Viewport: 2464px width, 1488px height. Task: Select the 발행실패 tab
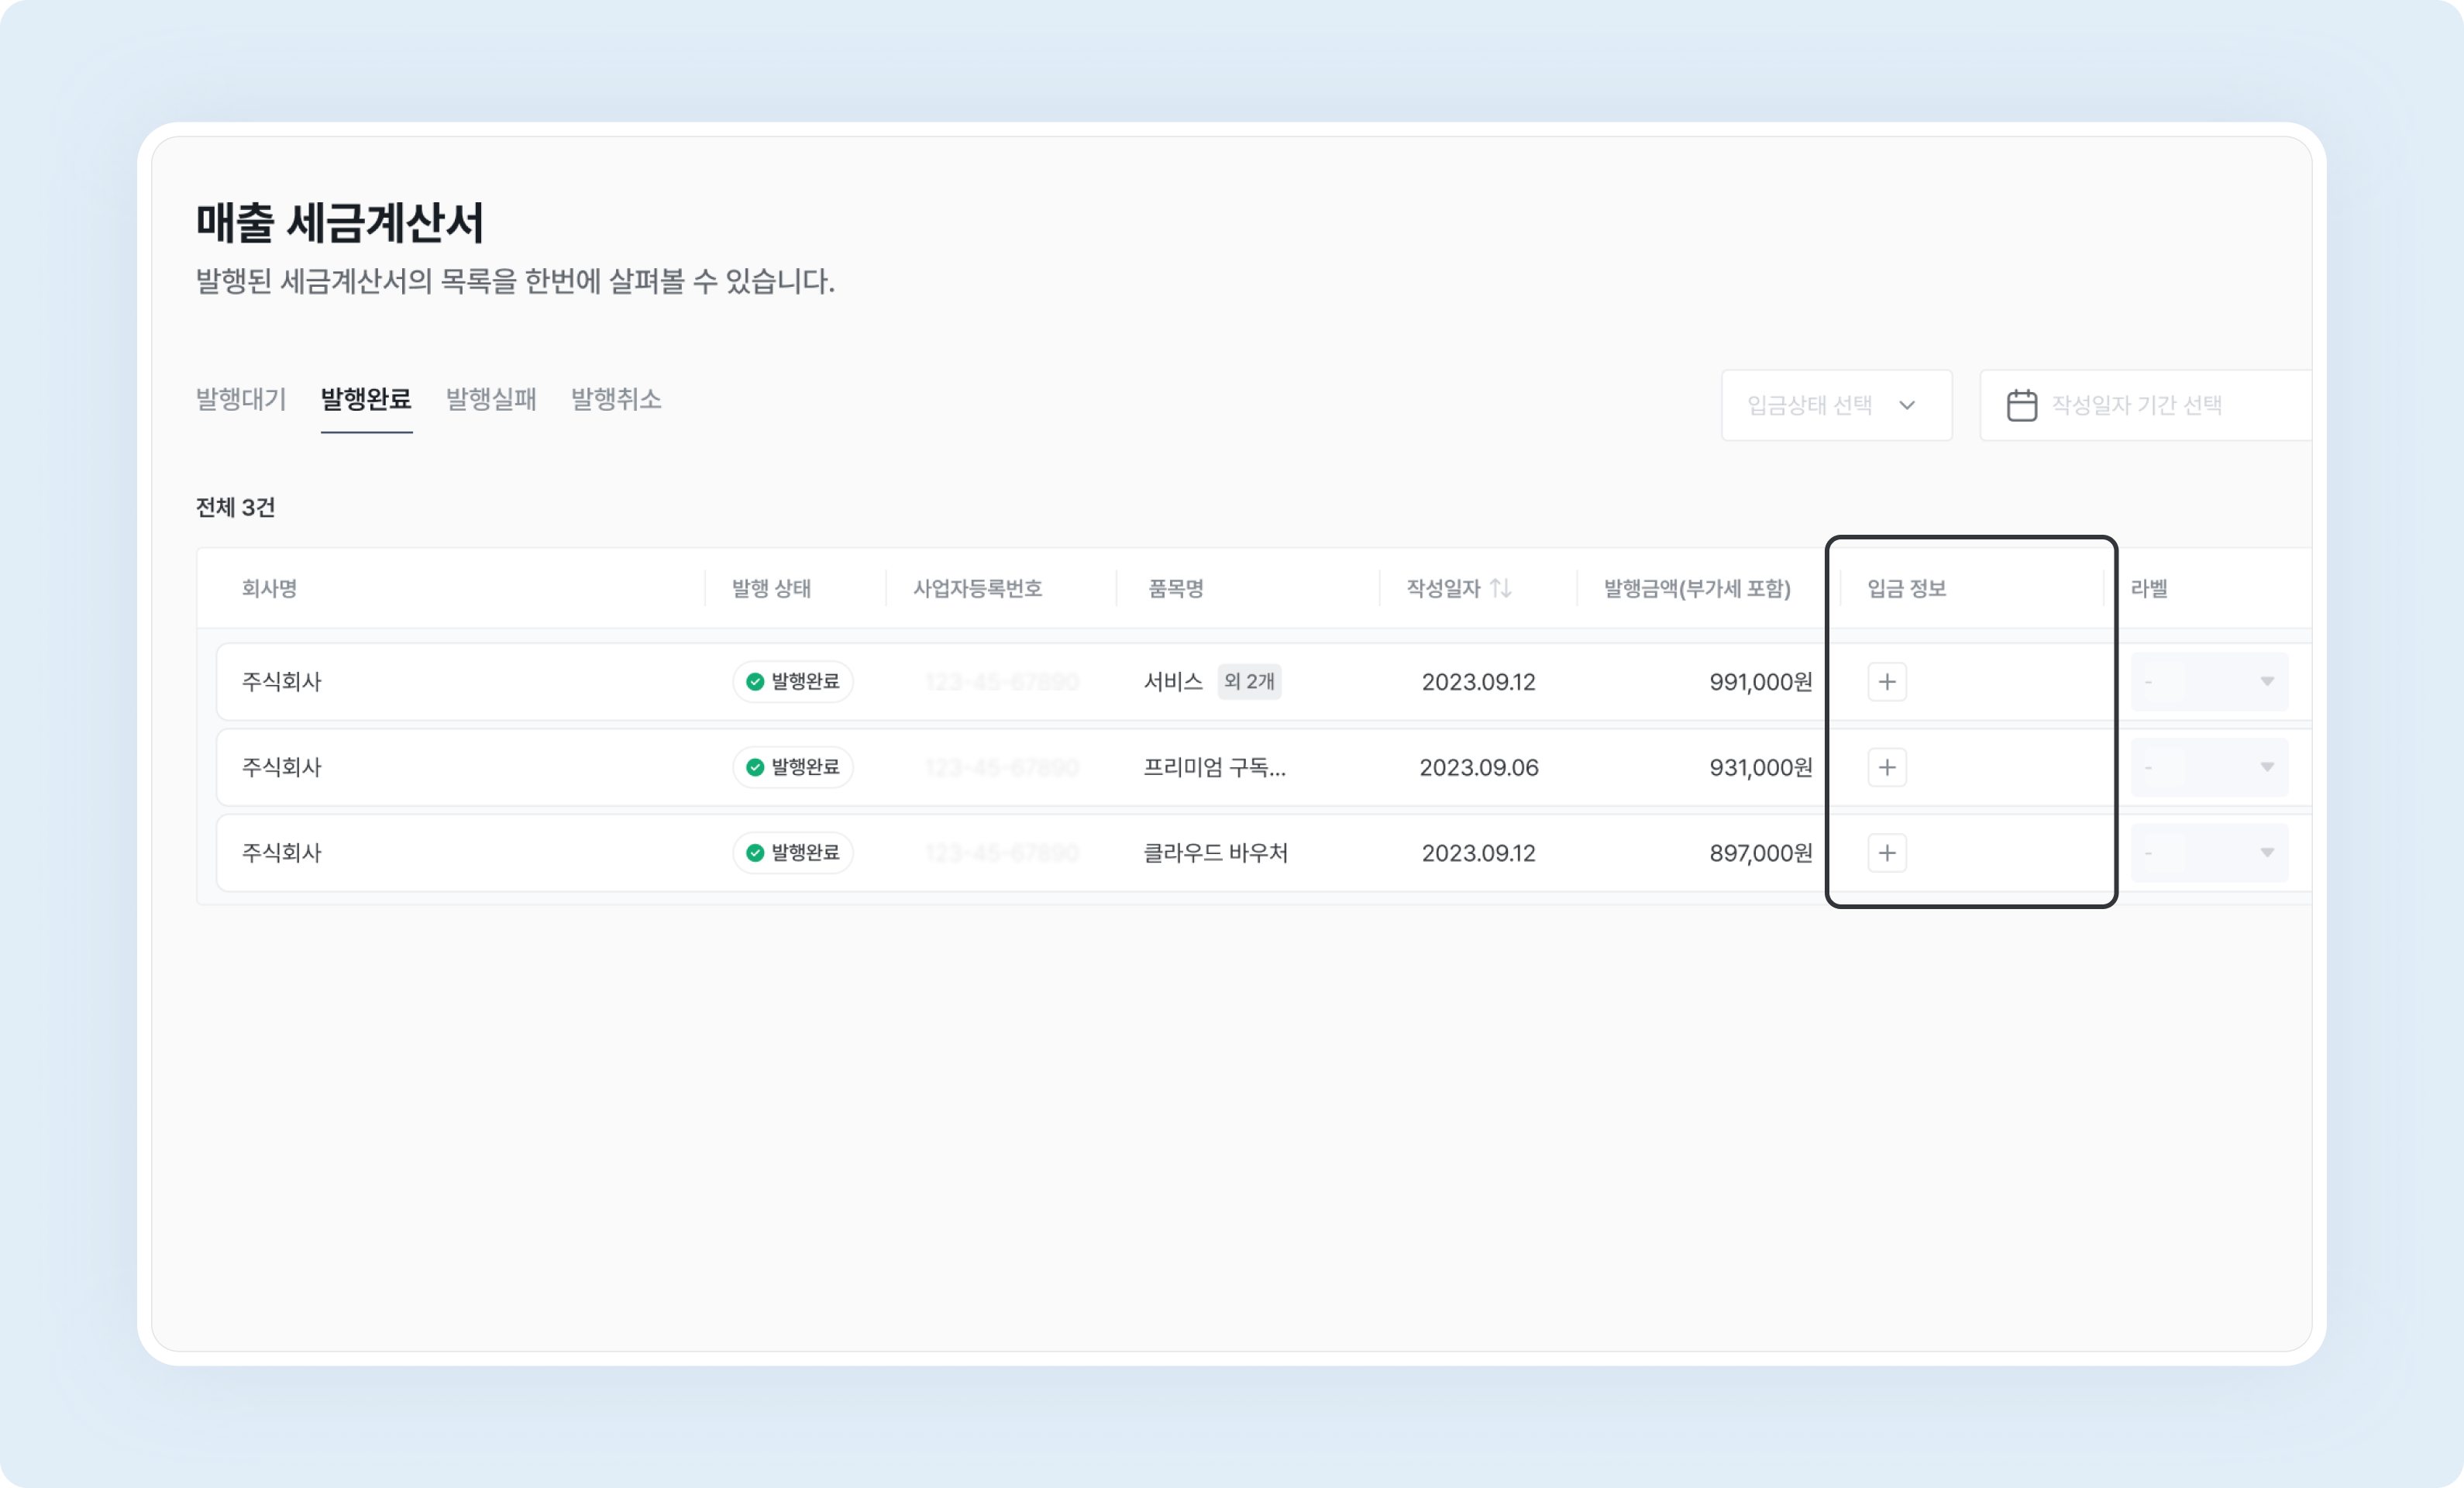(491, 400)
